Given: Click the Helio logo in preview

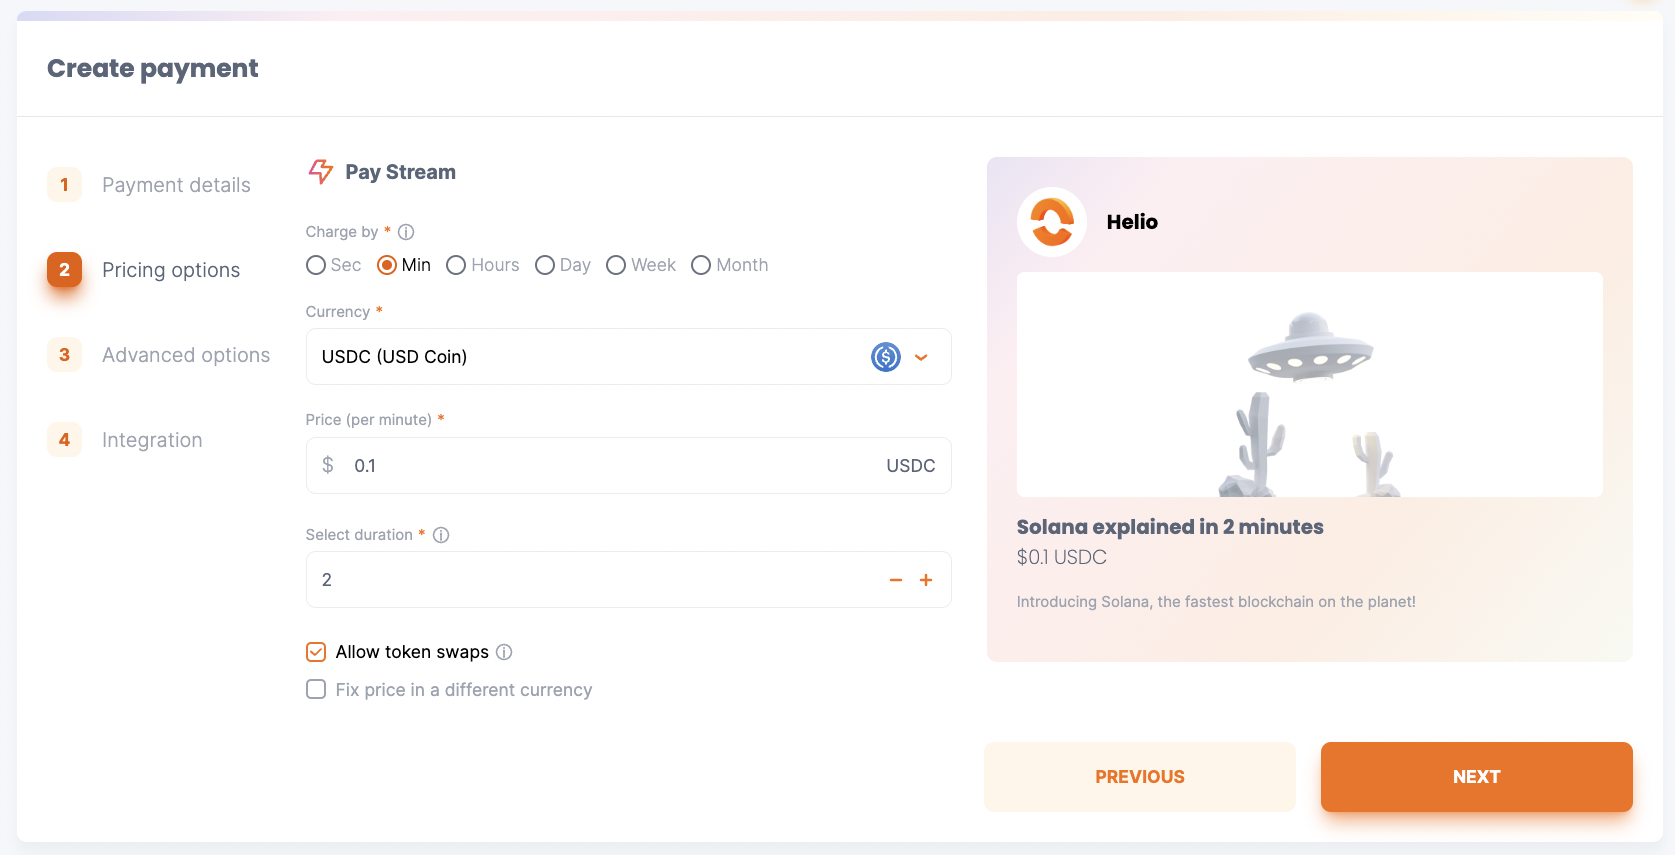Looking at the screenshot, I should [x=1052, y=222].
